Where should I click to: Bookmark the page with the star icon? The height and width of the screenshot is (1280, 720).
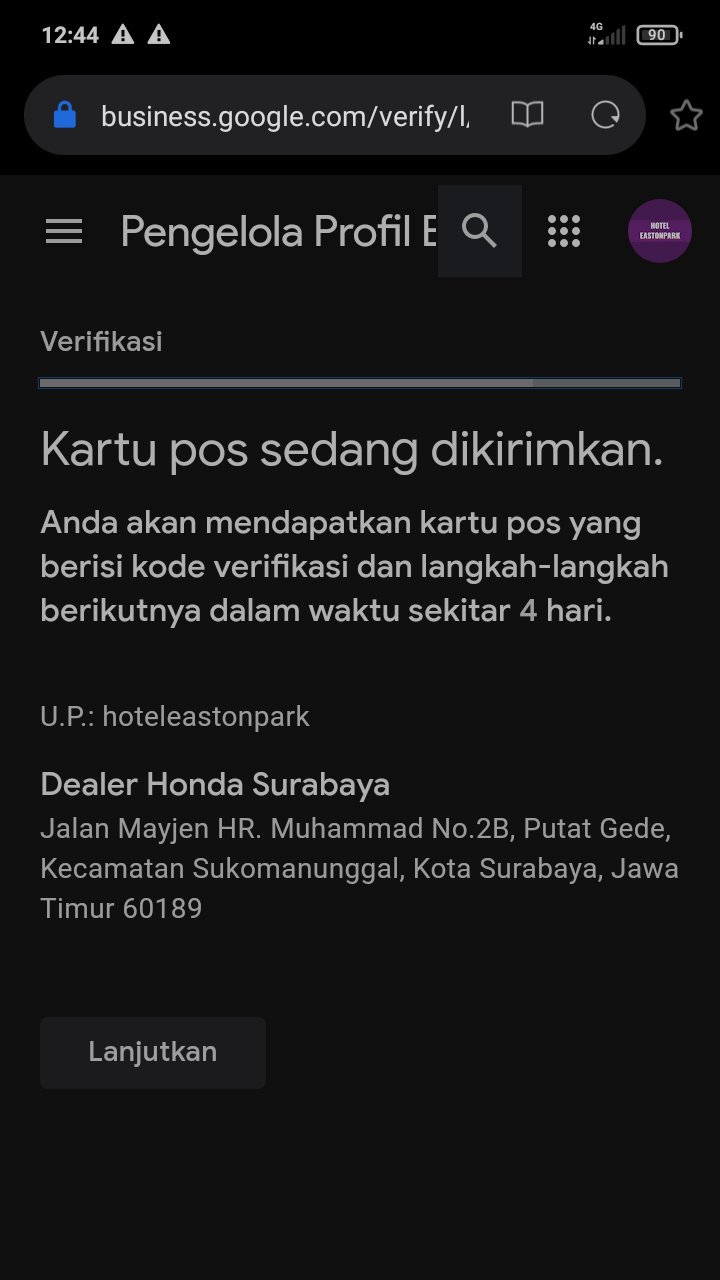click(686, 115)
